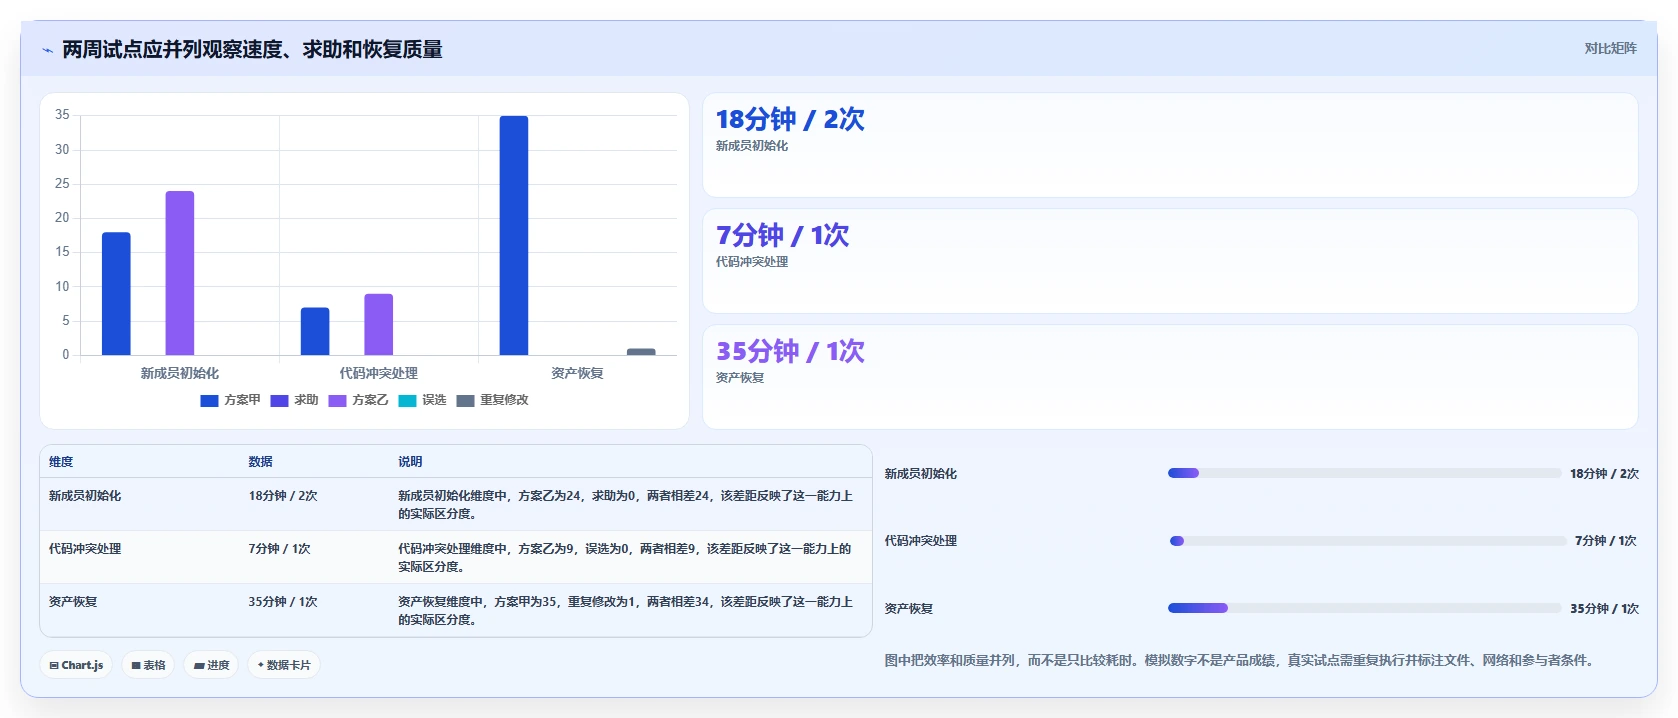Click the footnote starting 图中把效率和质量并列

pyautogui.click(x=1239, y=660)
